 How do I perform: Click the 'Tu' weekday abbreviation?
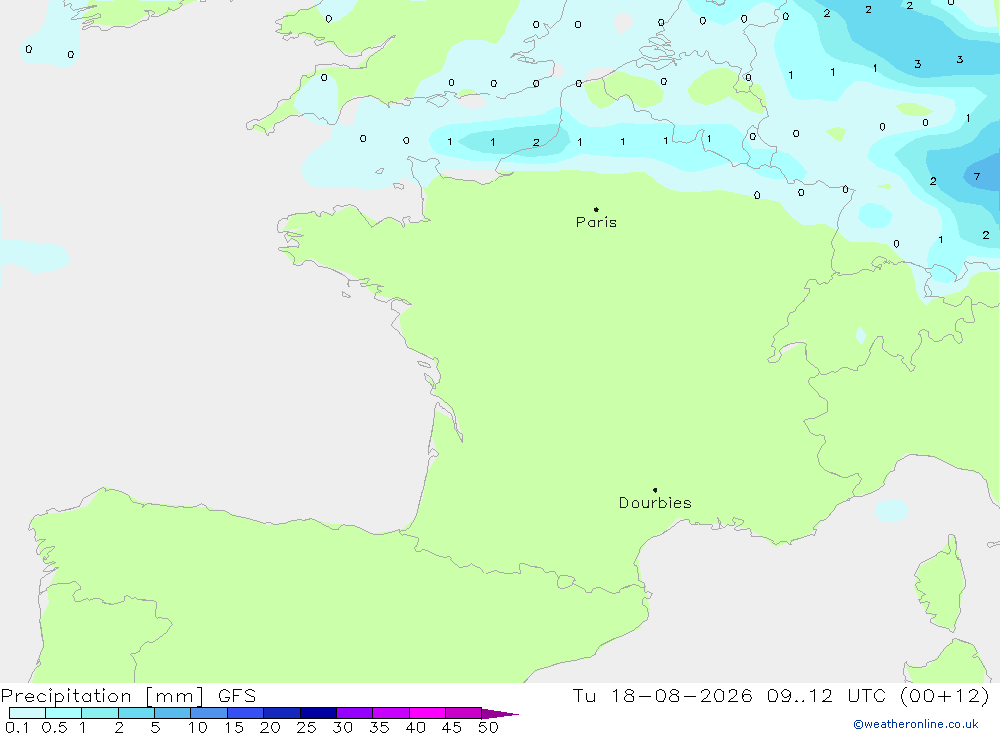[x=584, y=695]
